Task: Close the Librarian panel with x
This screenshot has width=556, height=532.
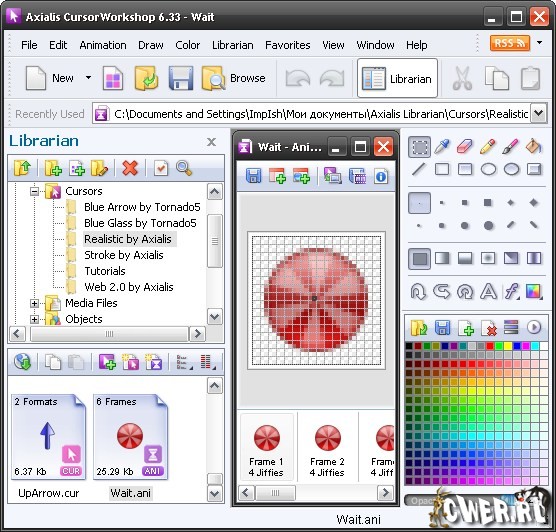Action: (211, 142)
